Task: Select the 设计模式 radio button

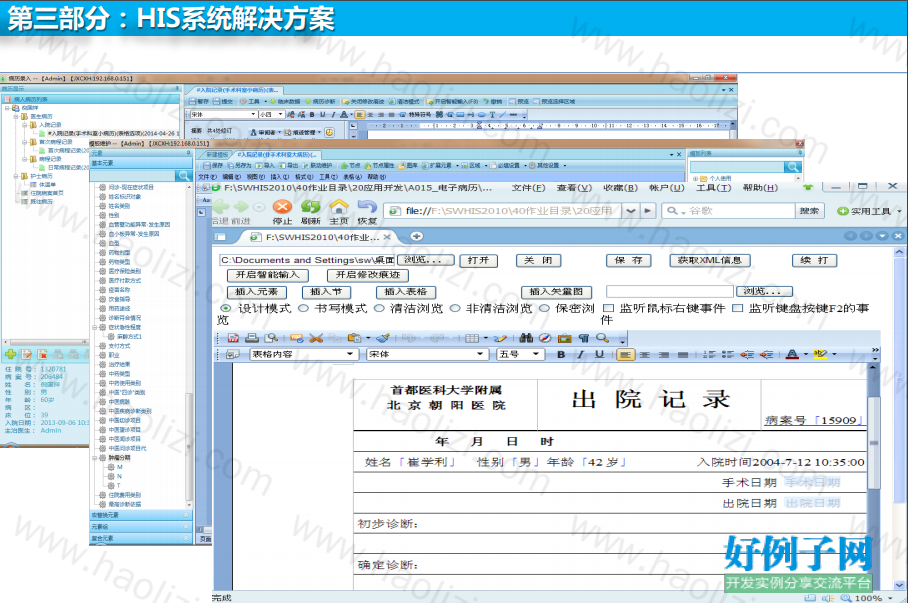Action: click(226, 308)
